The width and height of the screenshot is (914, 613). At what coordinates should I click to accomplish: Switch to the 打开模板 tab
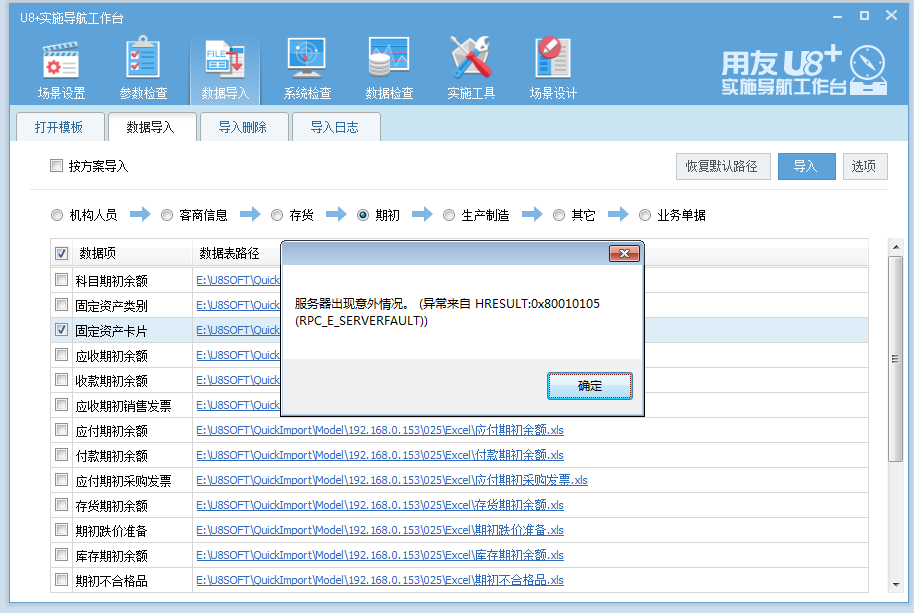59,127
